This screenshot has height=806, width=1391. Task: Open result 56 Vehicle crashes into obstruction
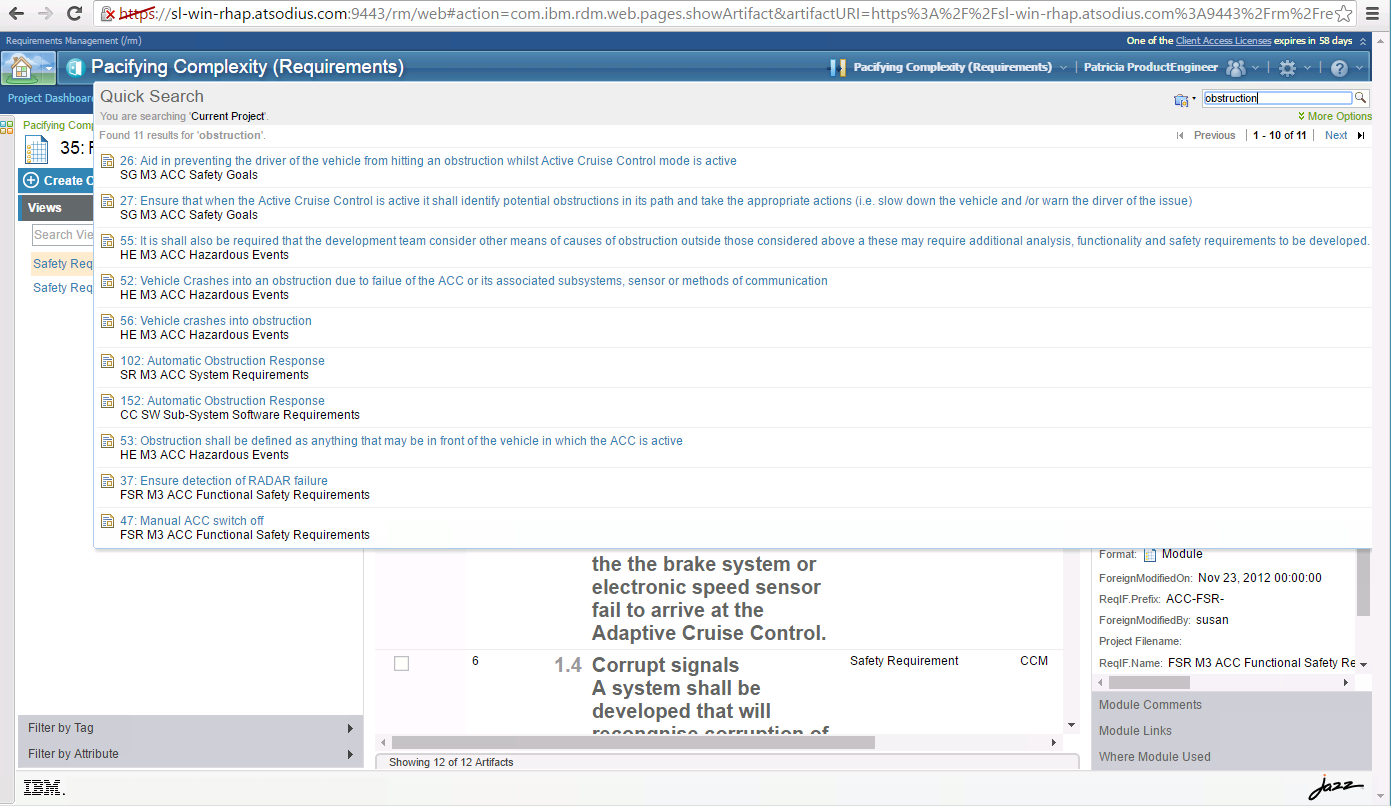[216, 321]
